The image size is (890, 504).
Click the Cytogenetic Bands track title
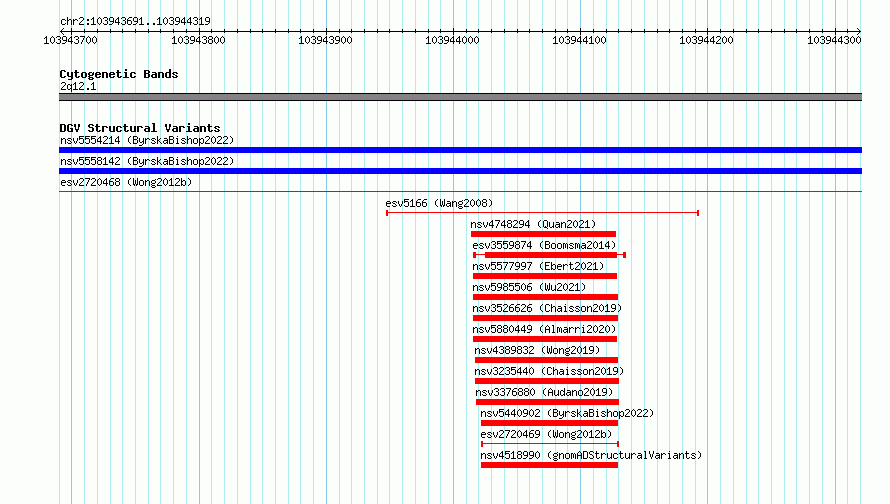119,74
